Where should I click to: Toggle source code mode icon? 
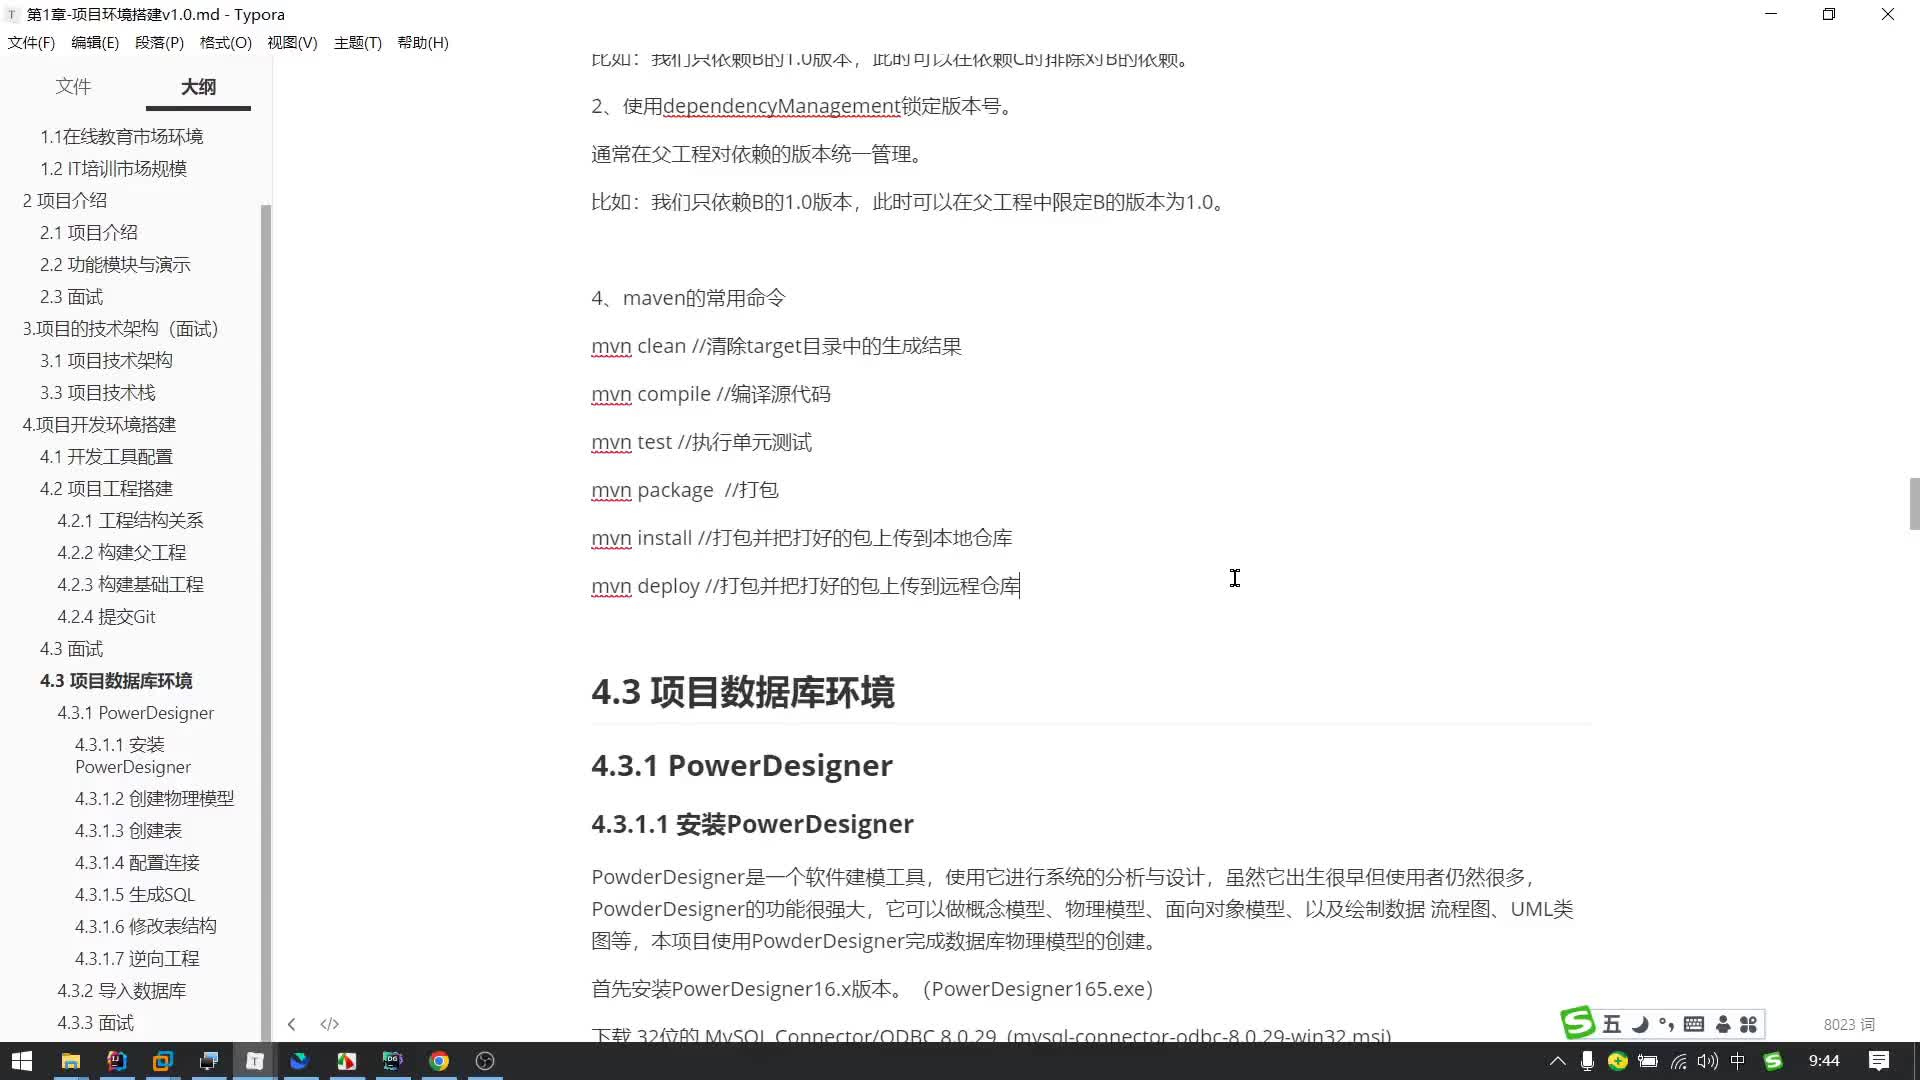(x=329, y=1024)
